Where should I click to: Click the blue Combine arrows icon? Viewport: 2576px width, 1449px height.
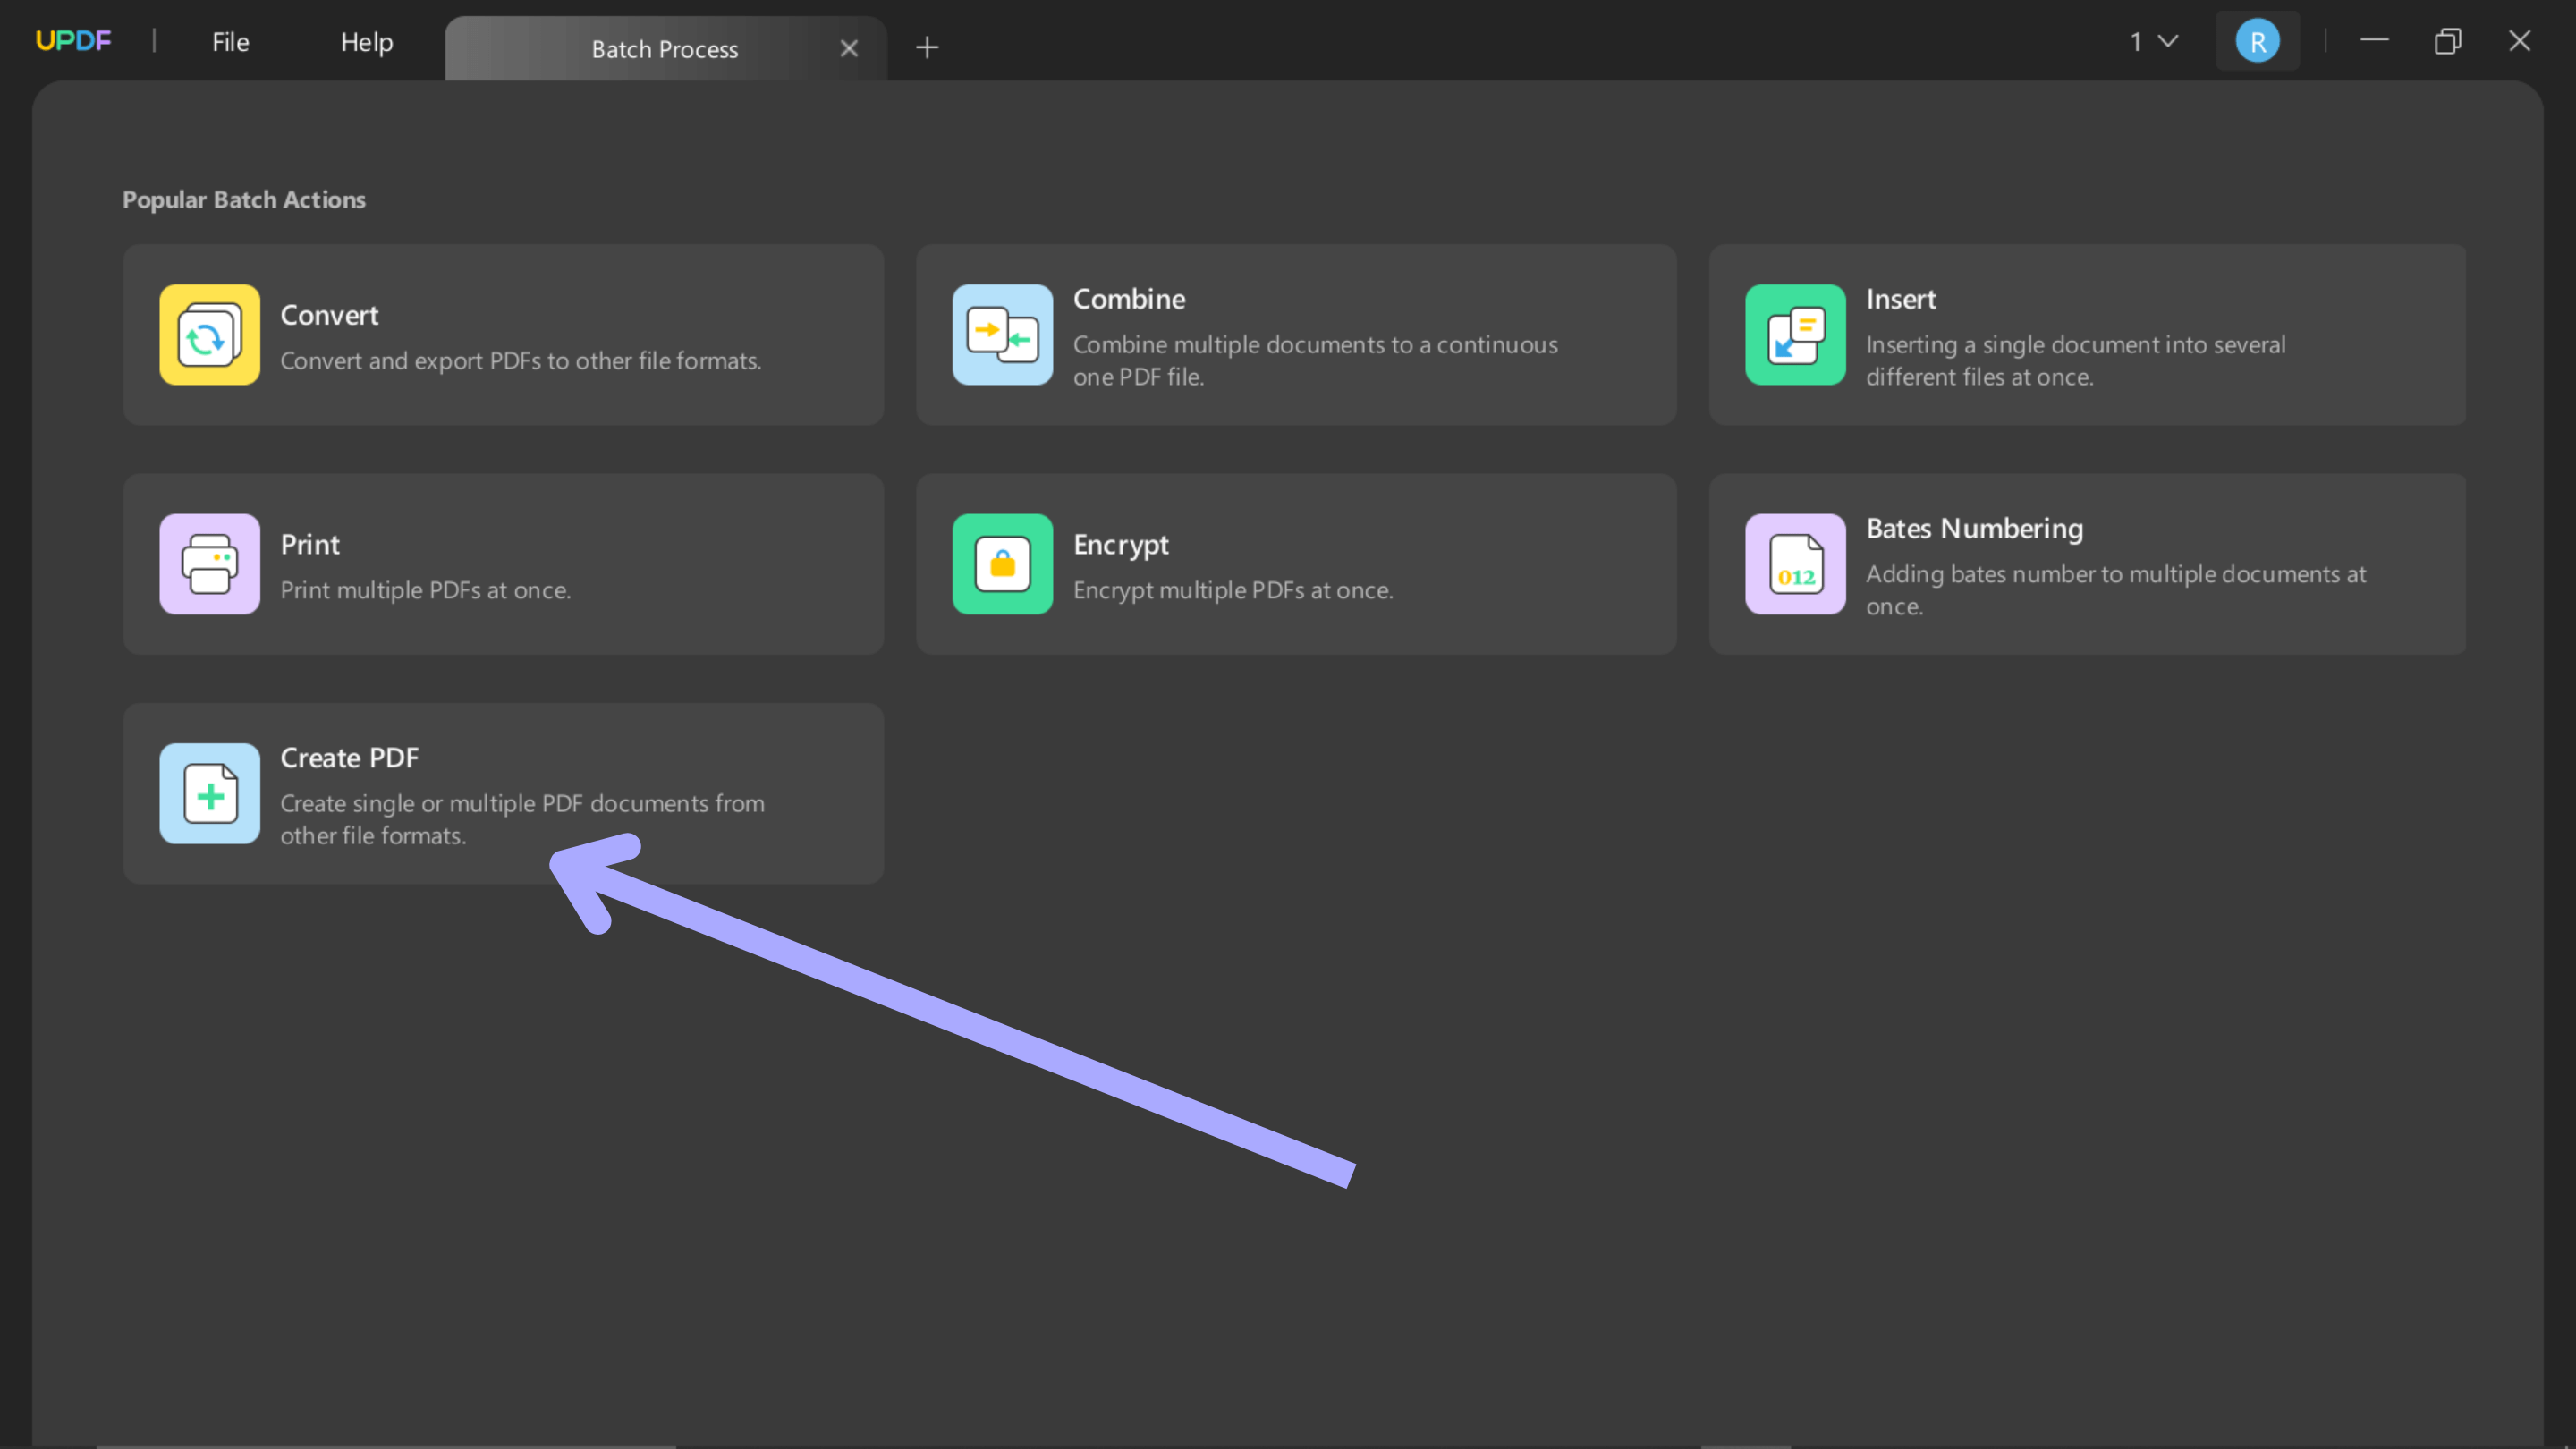[x=1002, y=335]
